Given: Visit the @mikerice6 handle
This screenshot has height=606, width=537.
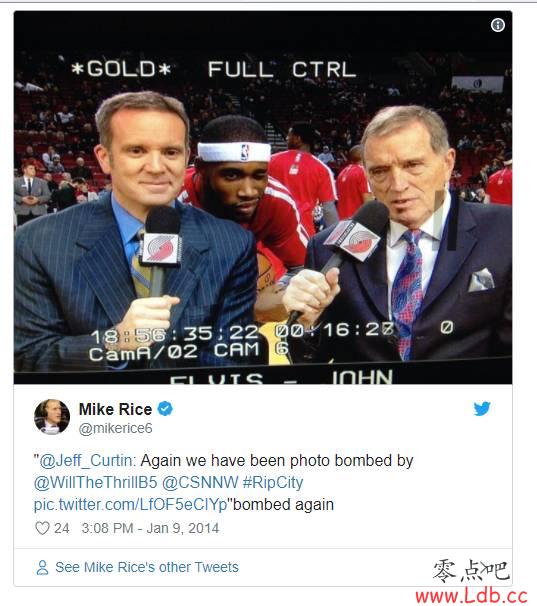Looking at the screenshot, I should 116,428.
